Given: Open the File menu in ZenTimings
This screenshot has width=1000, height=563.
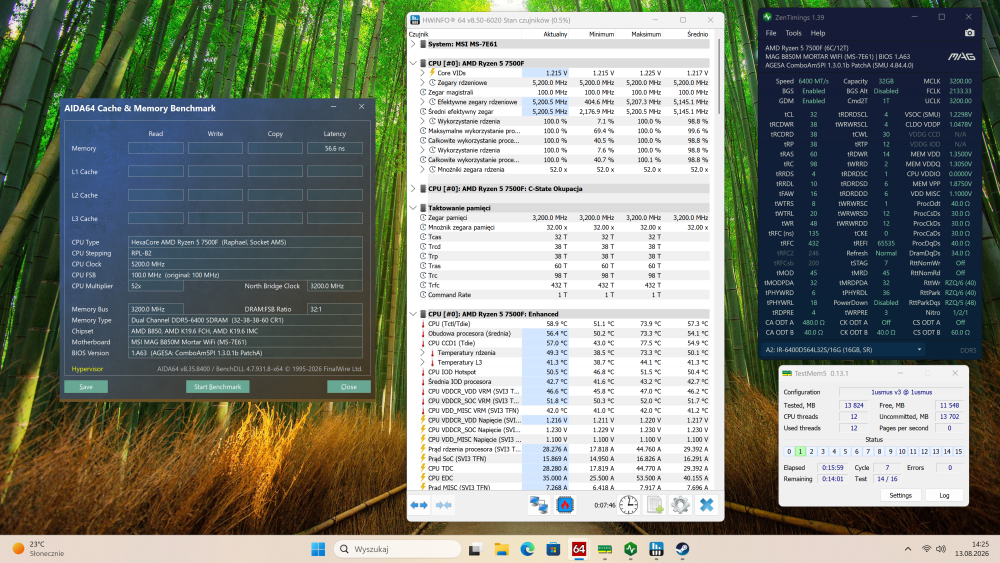Looking at the screenshot, I should tap(771, 33).
